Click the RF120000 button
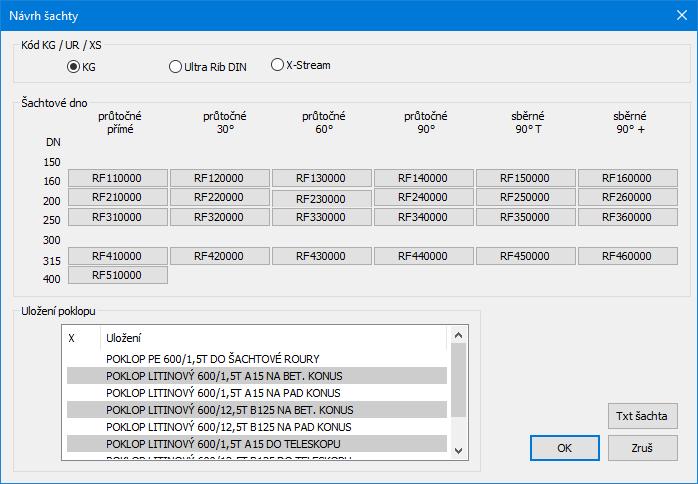The image size is (698, 484). click(x=219, y=178)
